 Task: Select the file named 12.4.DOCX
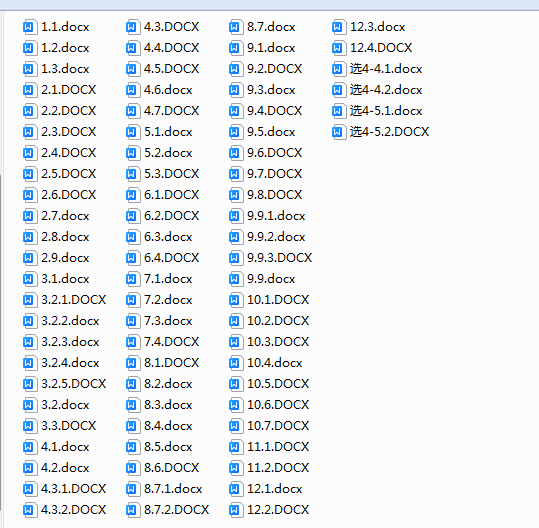pos(381,48)
